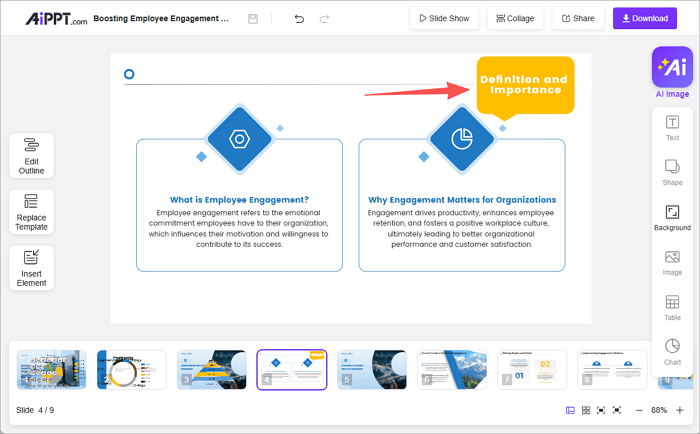Image resolution: width=700 pixels, height=434 pixels.
Task: Select slide 8 thumbnail
Action: (612, 369)
